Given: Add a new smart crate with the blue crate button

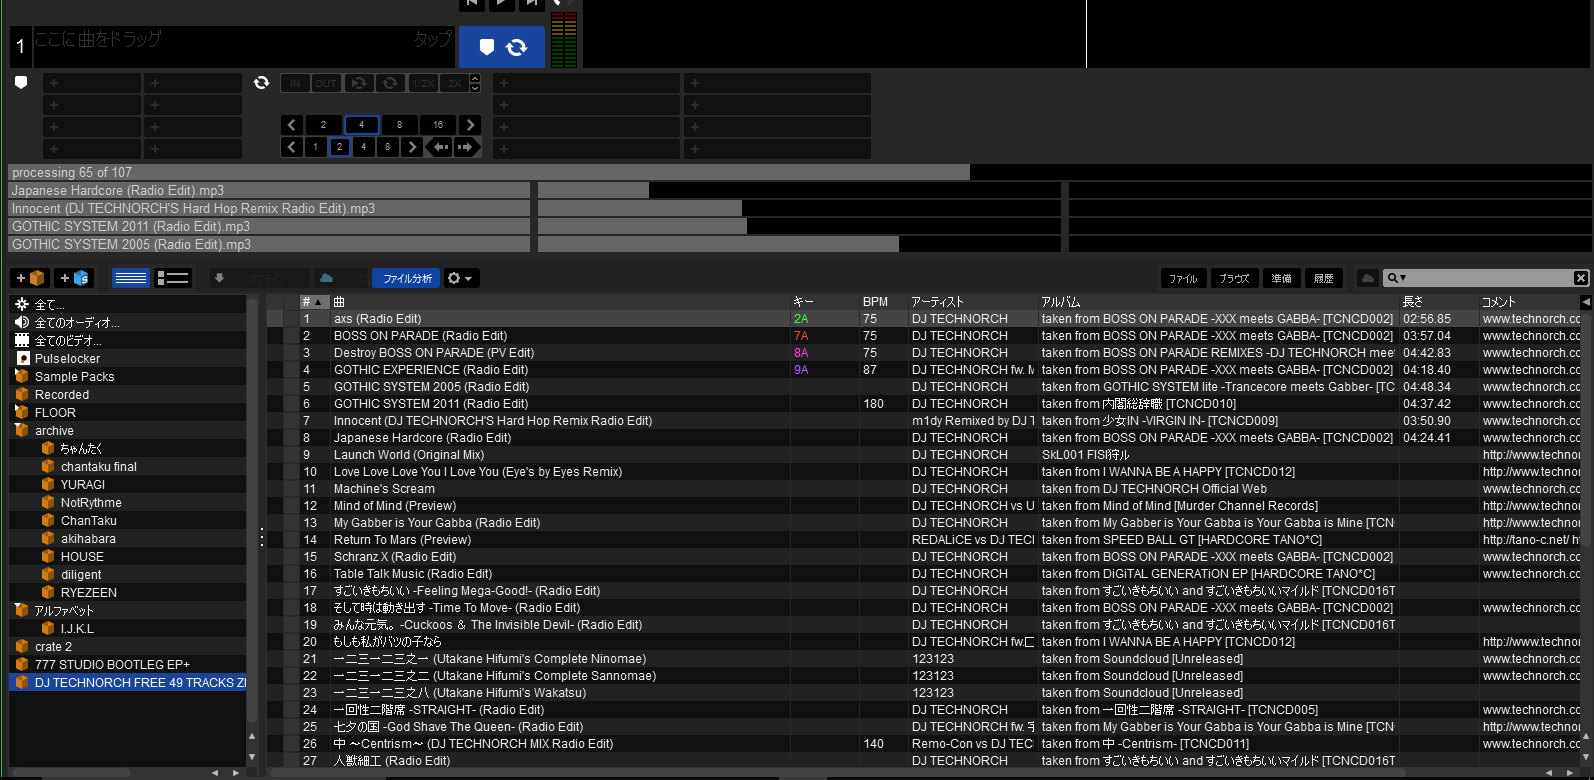Looking at the screenshot, I should 74,278.
